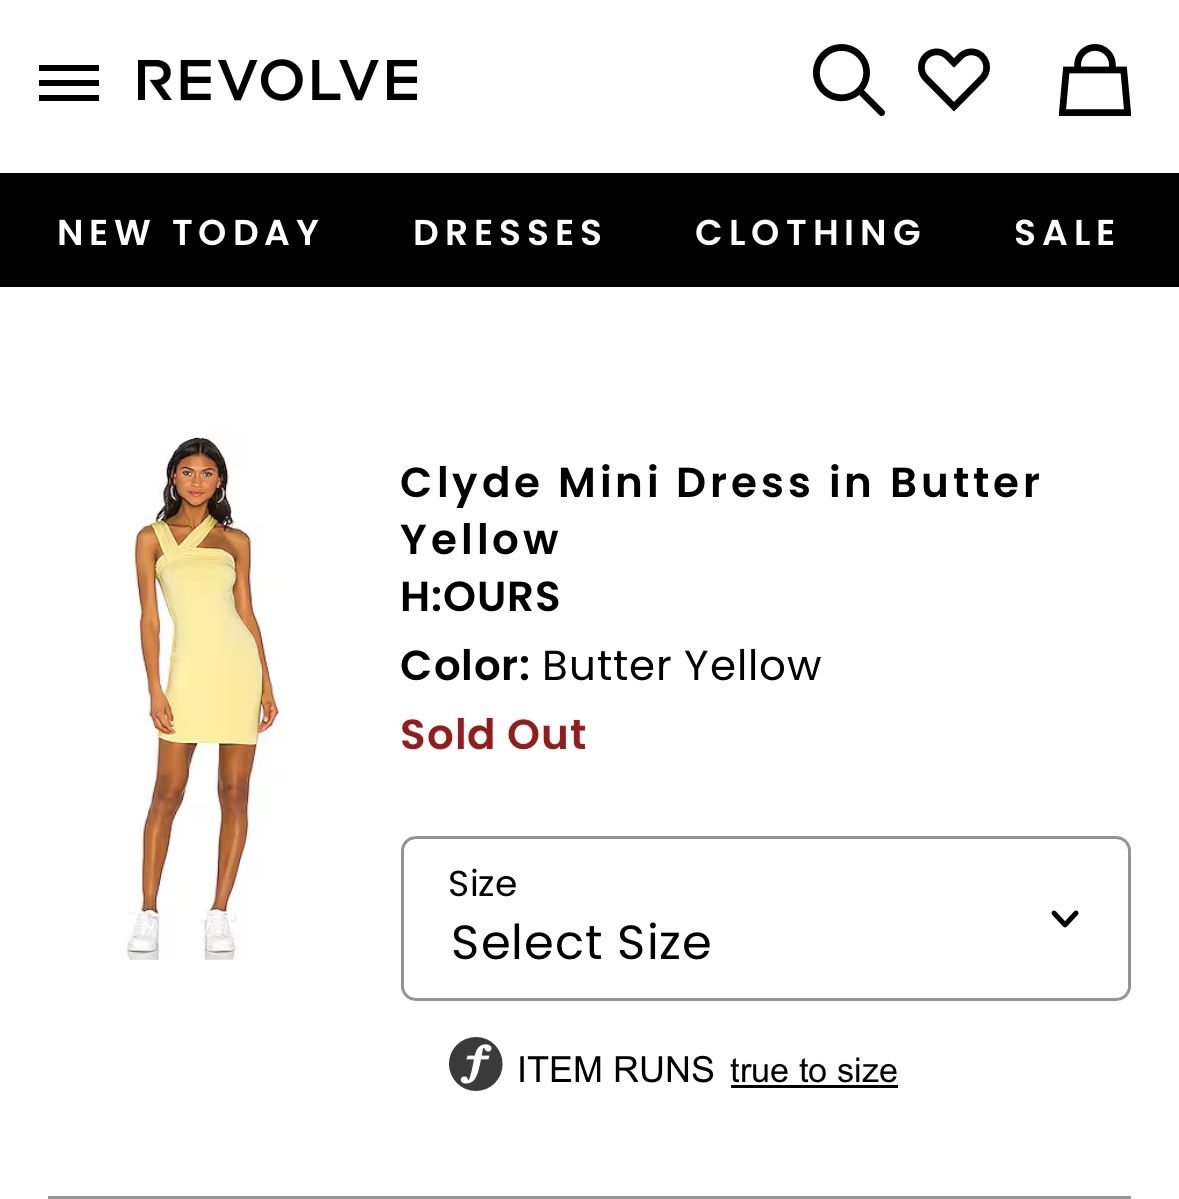This screenshot has height=1199, width=1179.
Task: Open the yellow dress product thumbnail
Action: point(201,698)
